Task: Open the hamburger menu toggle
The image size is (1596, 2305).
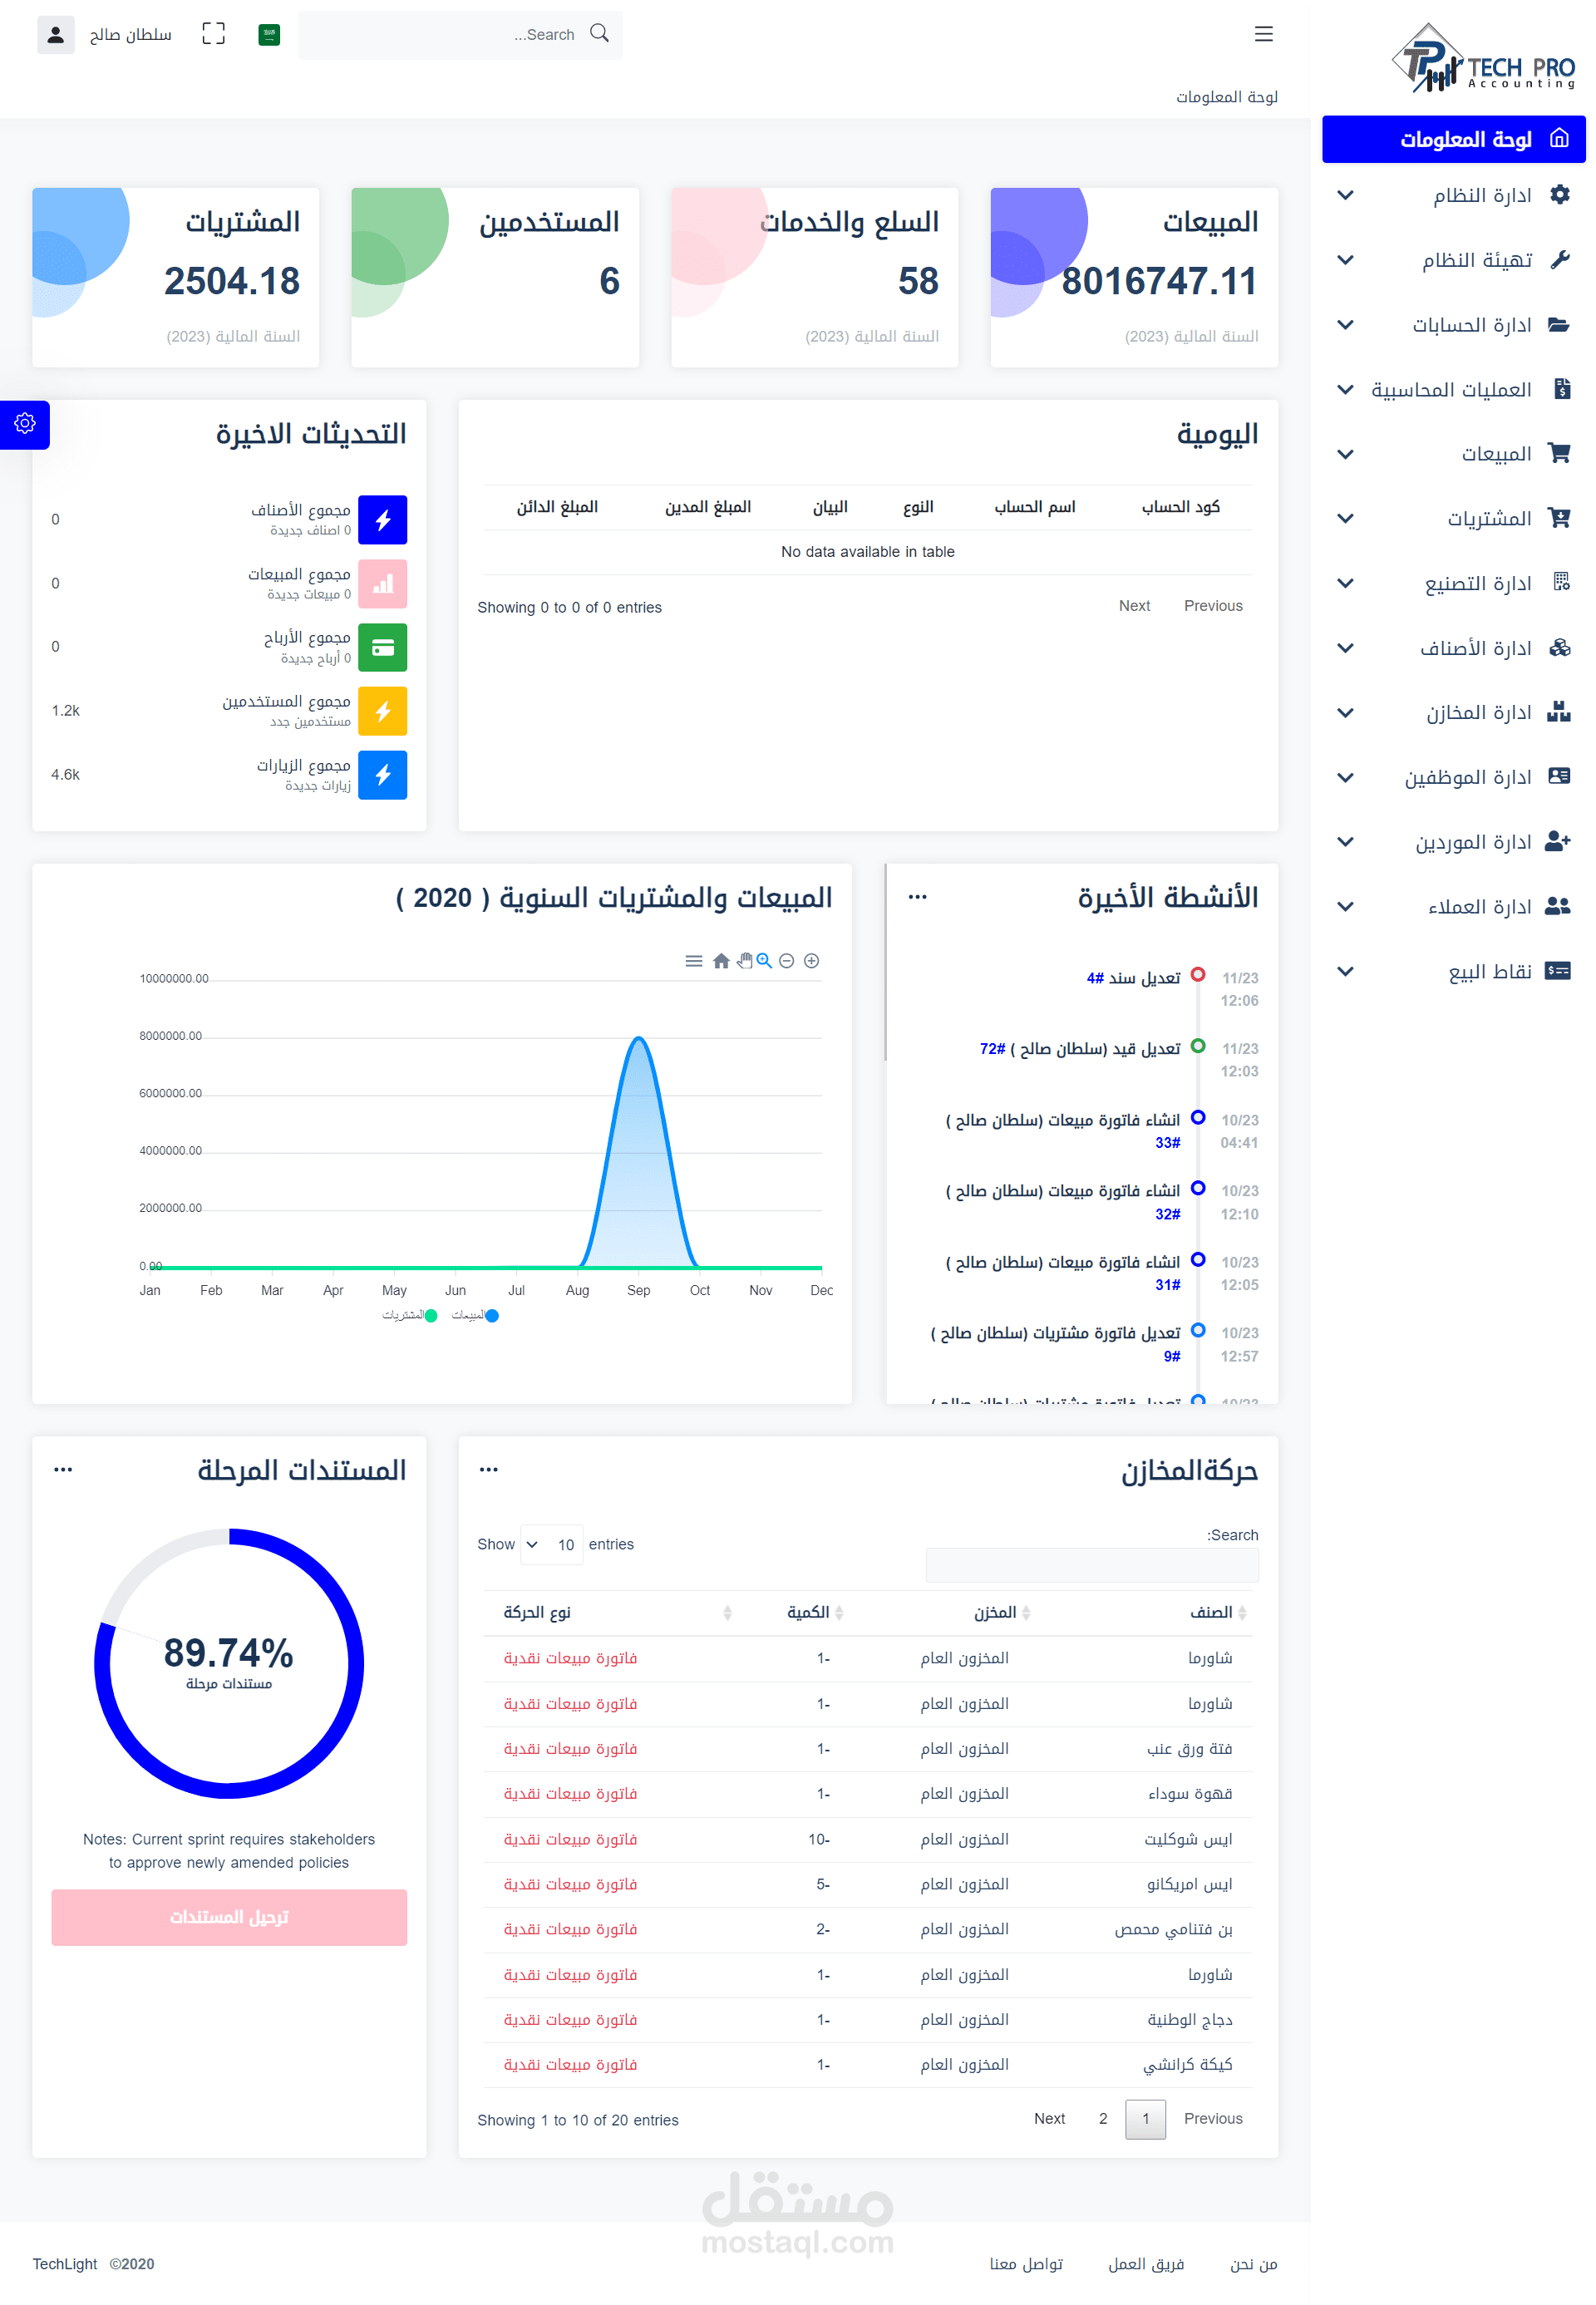Action: [x=1264, y=34]
